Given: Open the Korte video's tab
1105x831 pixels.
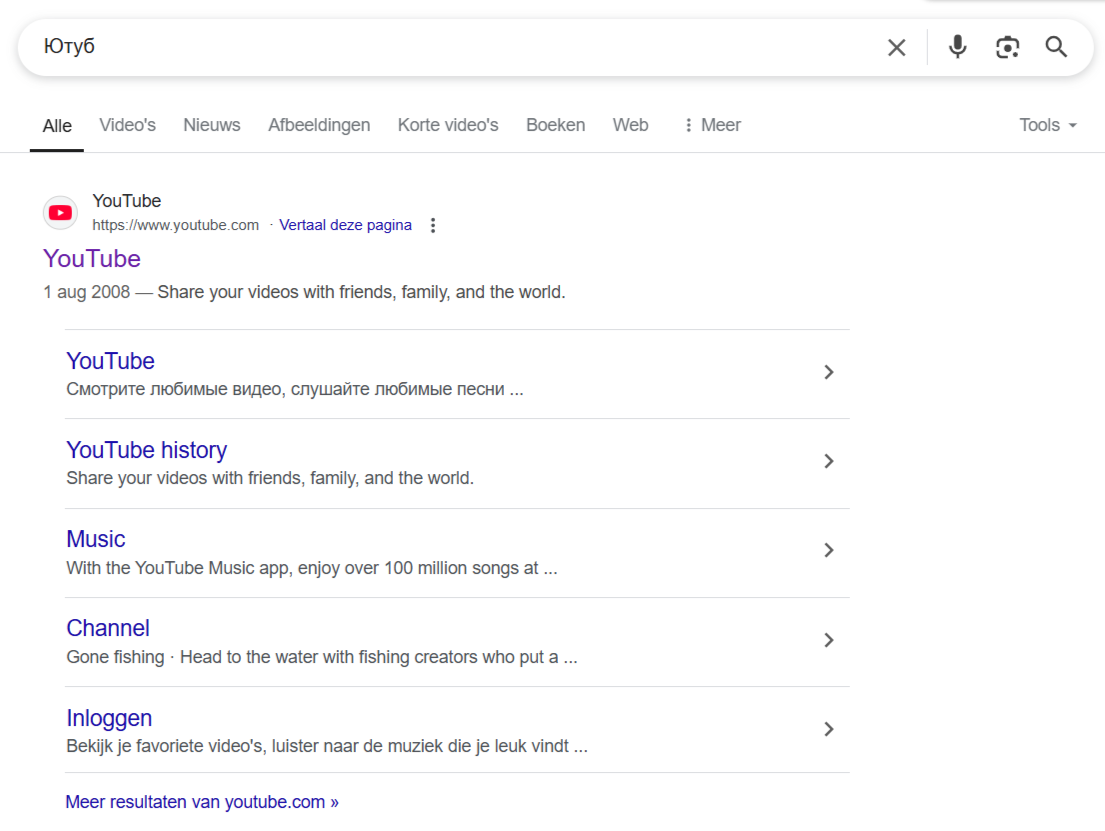Looking at the screenshot, I should (x=447, y=125).
